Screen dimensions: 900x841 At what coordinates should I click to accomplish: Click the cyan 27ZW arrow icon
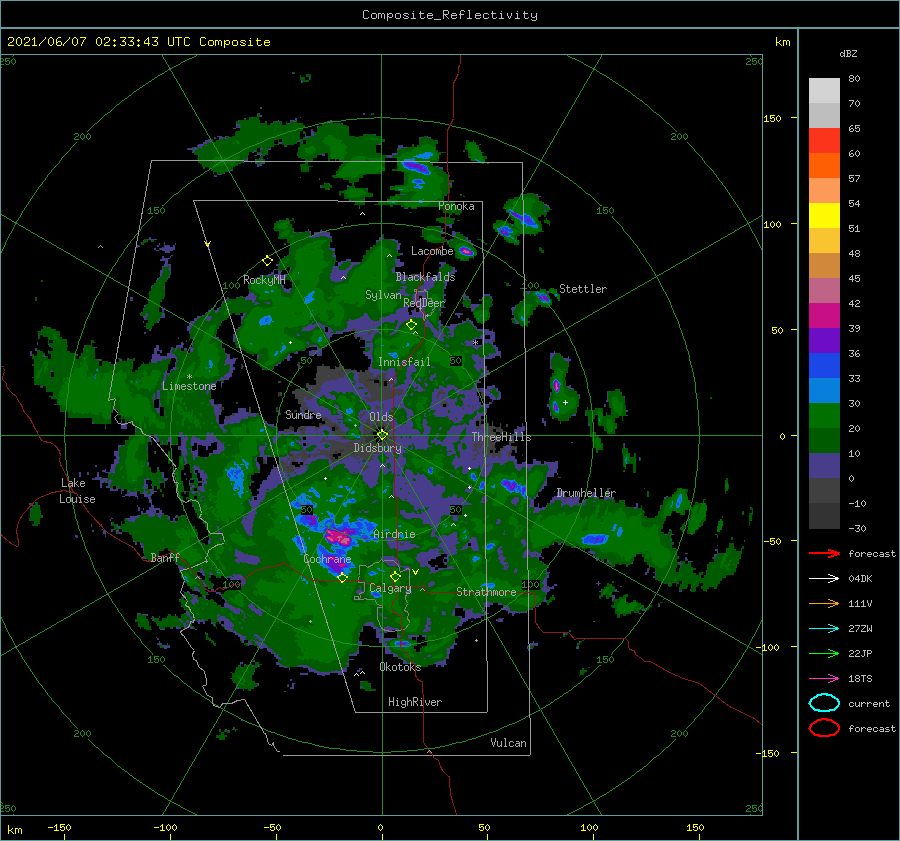click(x=824, y=629)
